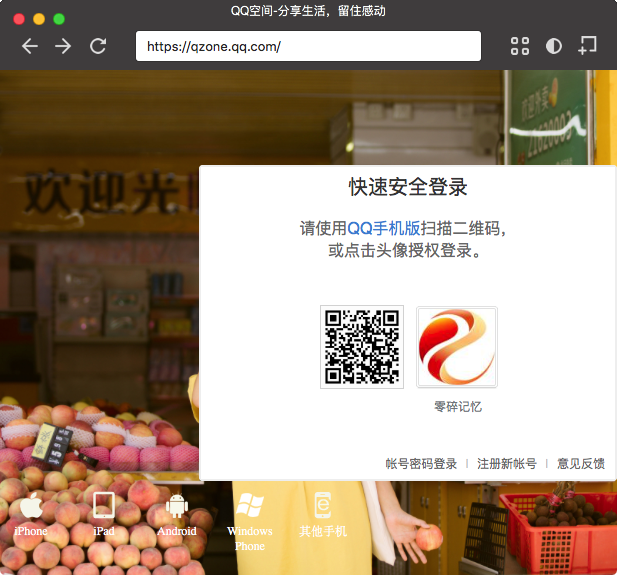Click the page title QQ空间-分享生活，留住感动

pos(308,11)
